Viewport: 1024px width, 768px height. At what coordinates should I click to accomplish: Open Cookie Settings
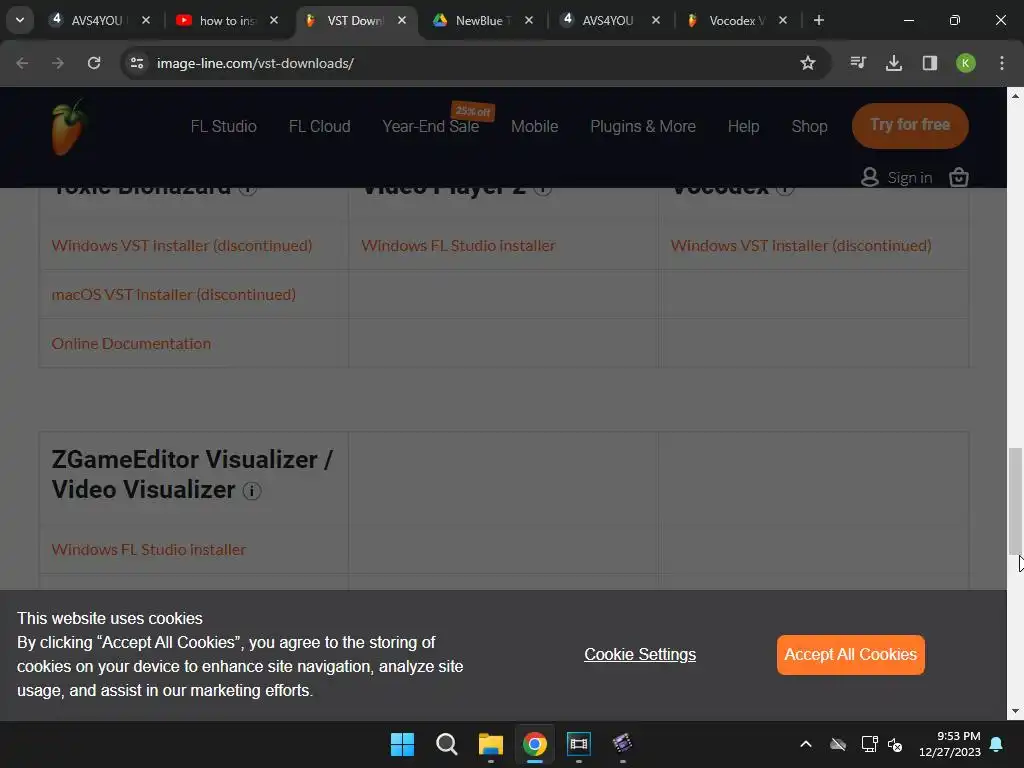(640, 654)
